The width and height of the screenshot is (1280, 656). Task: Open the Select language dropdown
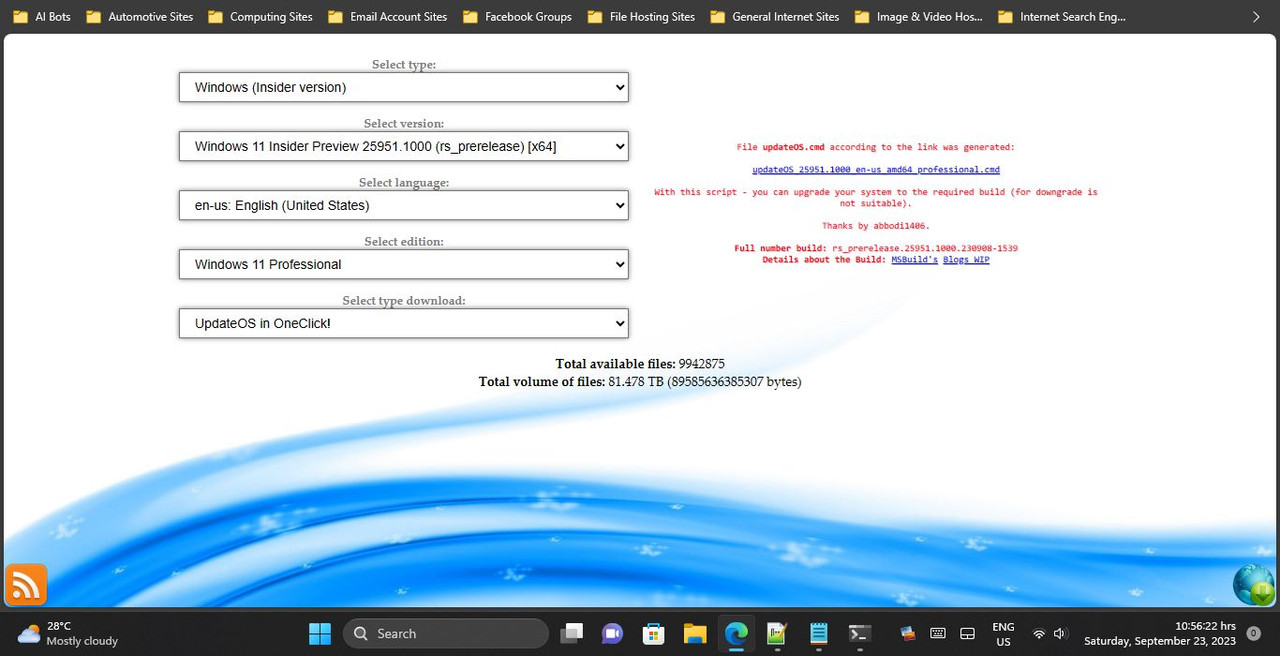[x=404, y=205]
